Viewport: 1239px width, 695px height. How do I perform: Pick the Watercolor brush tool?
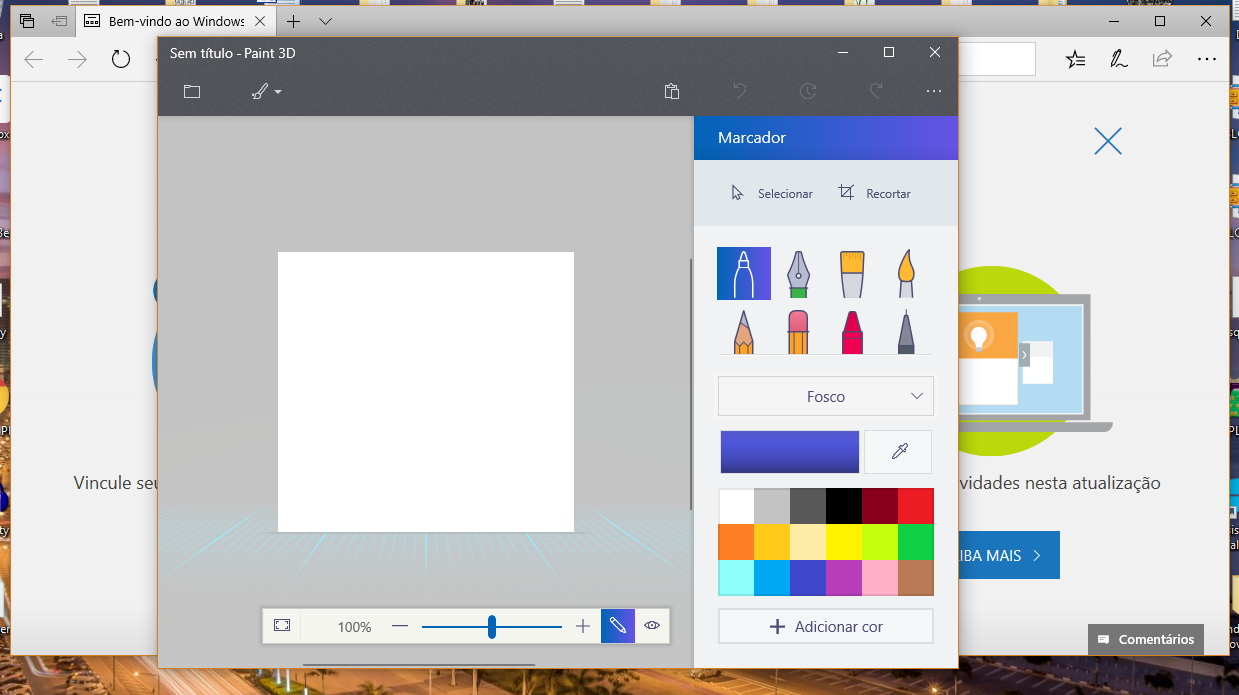(905, 274)
